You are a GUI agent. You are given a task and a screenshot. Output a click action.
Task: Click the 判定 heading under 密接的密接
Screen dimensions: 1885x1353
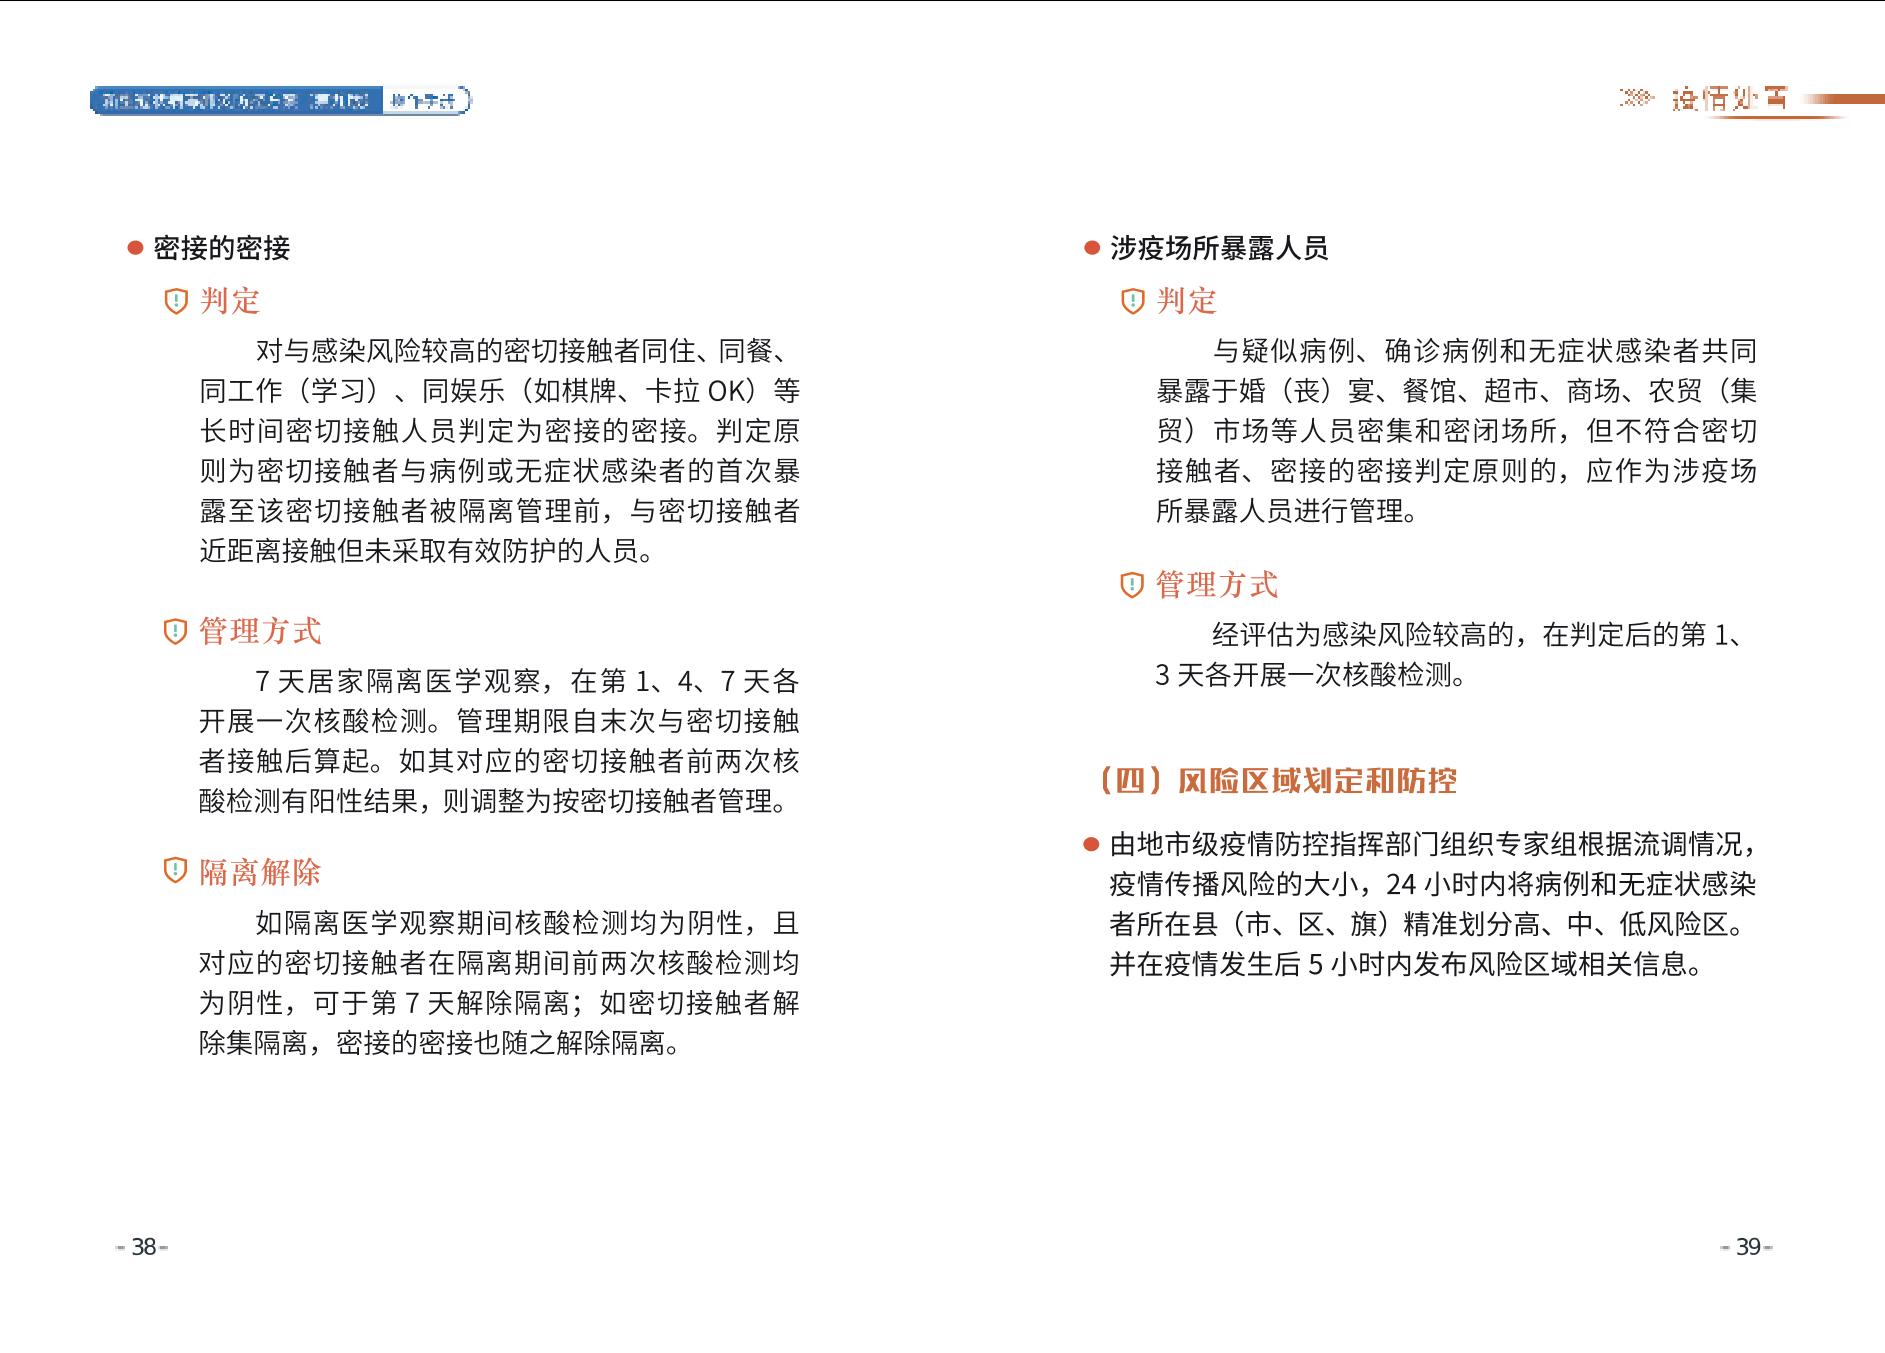tap(230, 301)
